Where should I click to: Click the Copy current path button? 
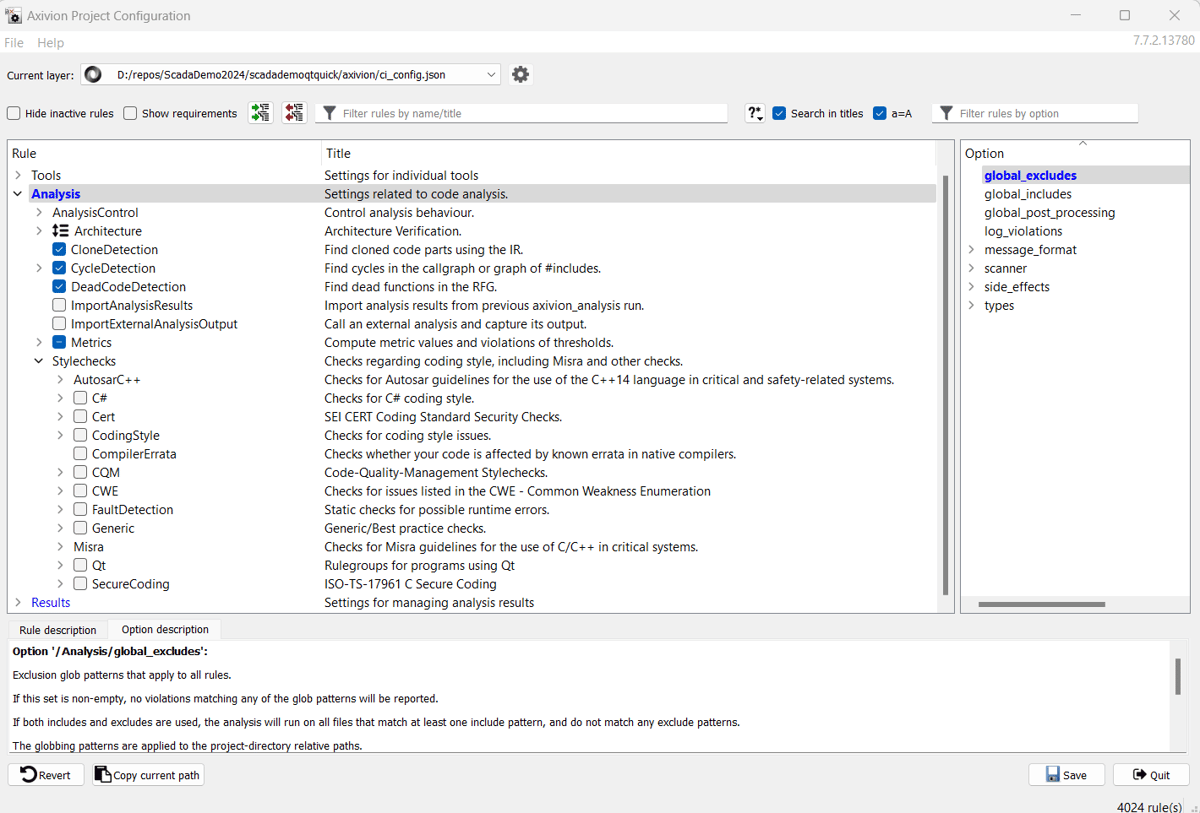[148, 775]
